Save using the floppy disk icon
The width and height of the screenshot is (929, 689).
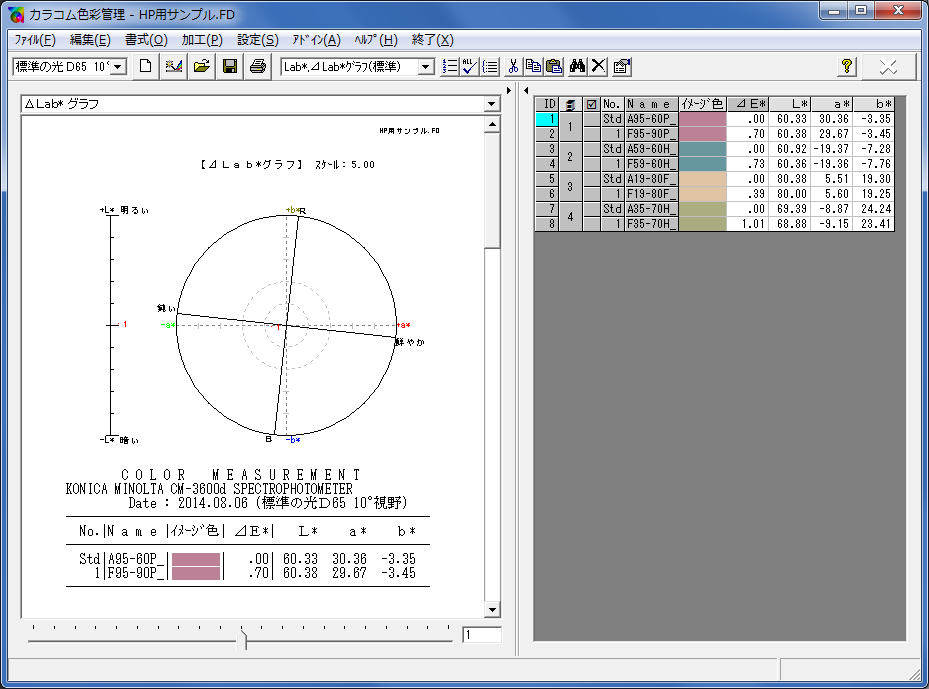point(230,66)
